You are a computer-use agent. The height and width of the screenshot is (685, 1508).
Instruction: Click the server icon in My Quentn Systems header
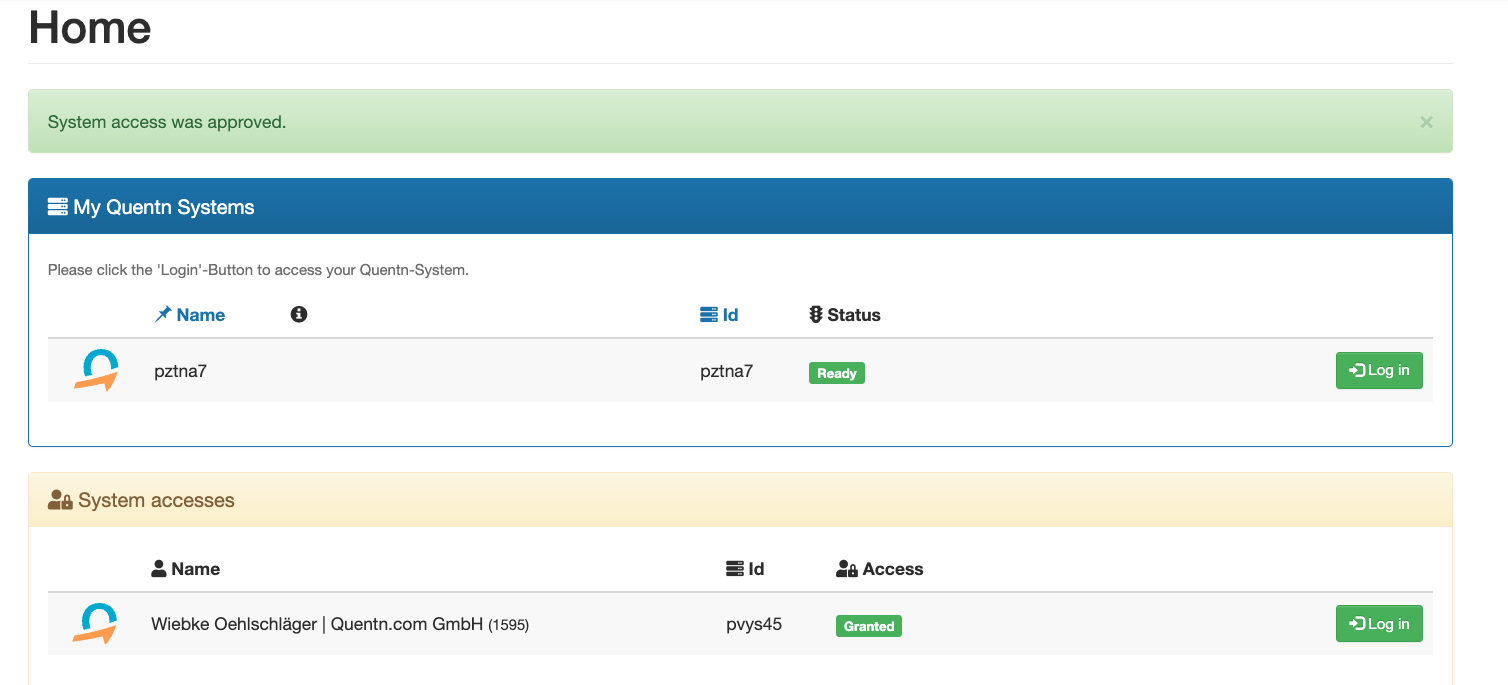point(58,208)
